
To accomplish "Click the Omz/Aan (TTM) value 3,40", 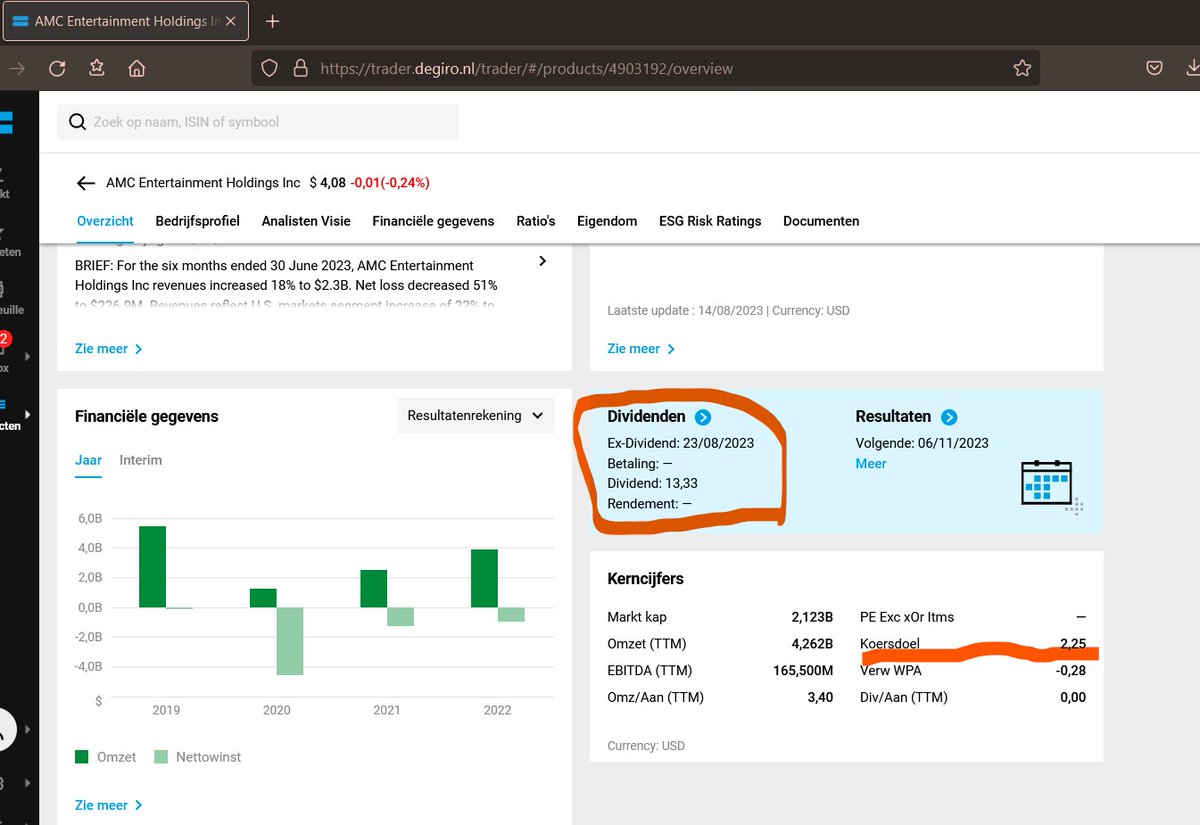I will coord(820,698).
